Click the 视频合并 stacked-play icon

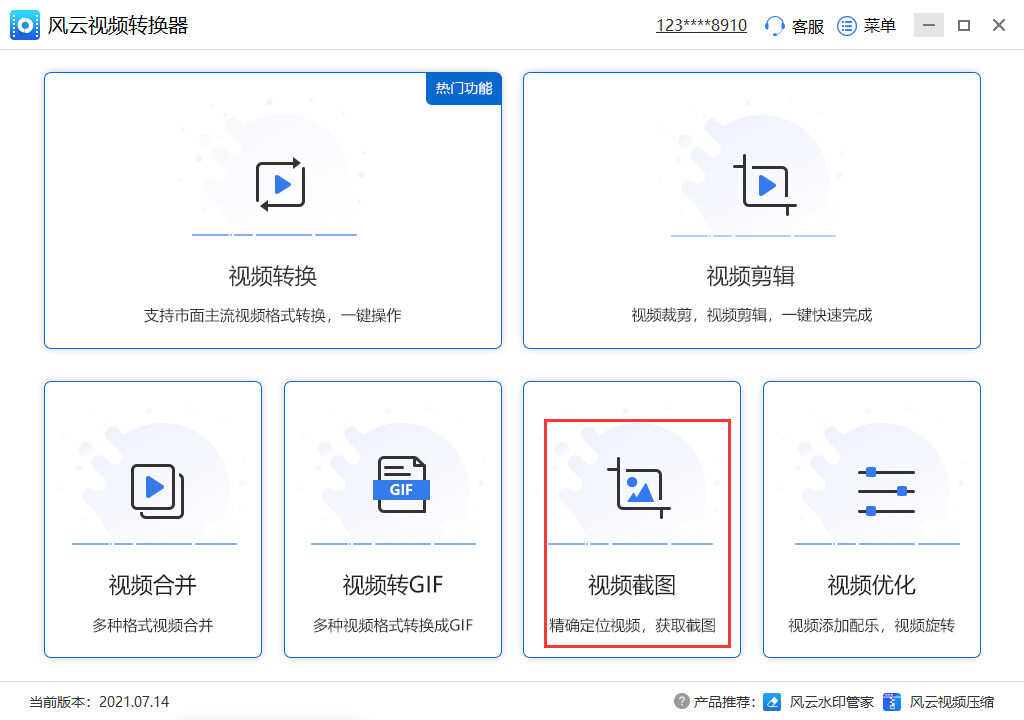pos(157,491)
